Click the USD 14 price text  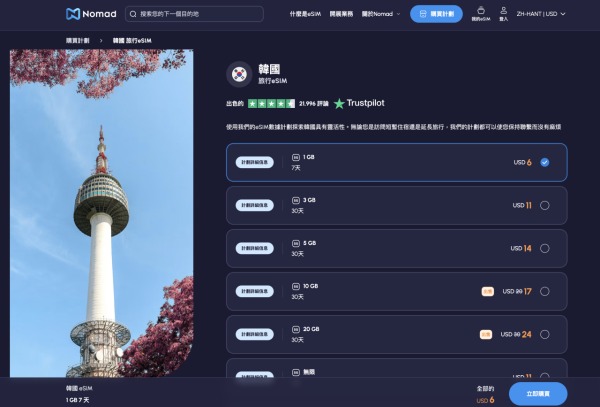tap(521, 248)
